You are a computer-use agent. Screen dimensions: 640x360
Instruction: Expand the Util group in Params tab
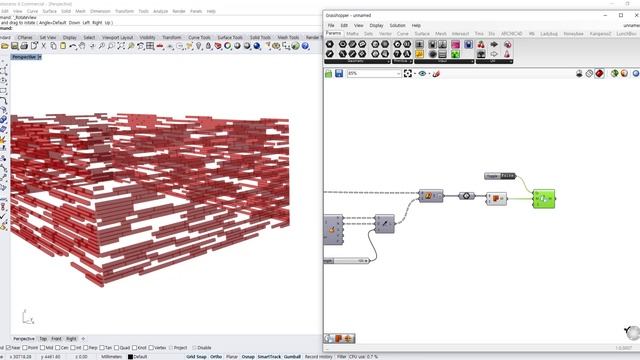pos(511,61)
